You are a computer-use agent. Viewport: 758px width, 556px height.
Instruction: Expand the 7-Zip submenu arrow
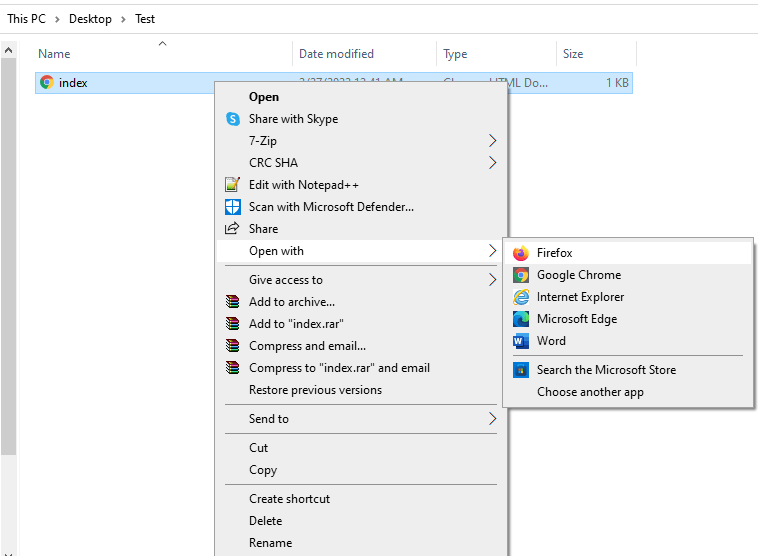[x=492, y=141]
